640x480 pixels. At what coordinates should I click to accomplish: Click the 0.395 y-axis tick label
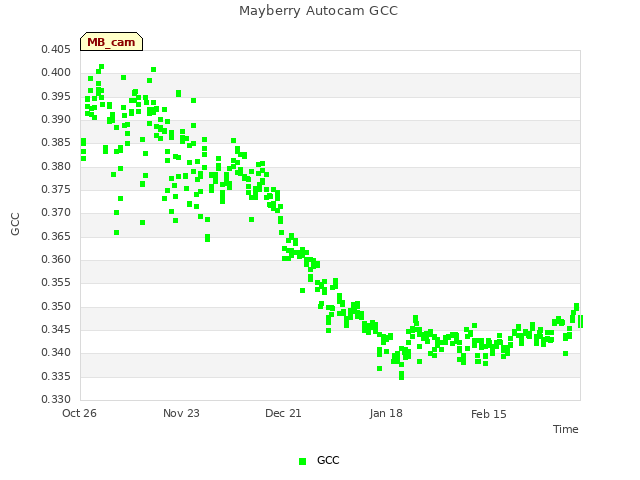pyautogui.click(x=56, y=96)
